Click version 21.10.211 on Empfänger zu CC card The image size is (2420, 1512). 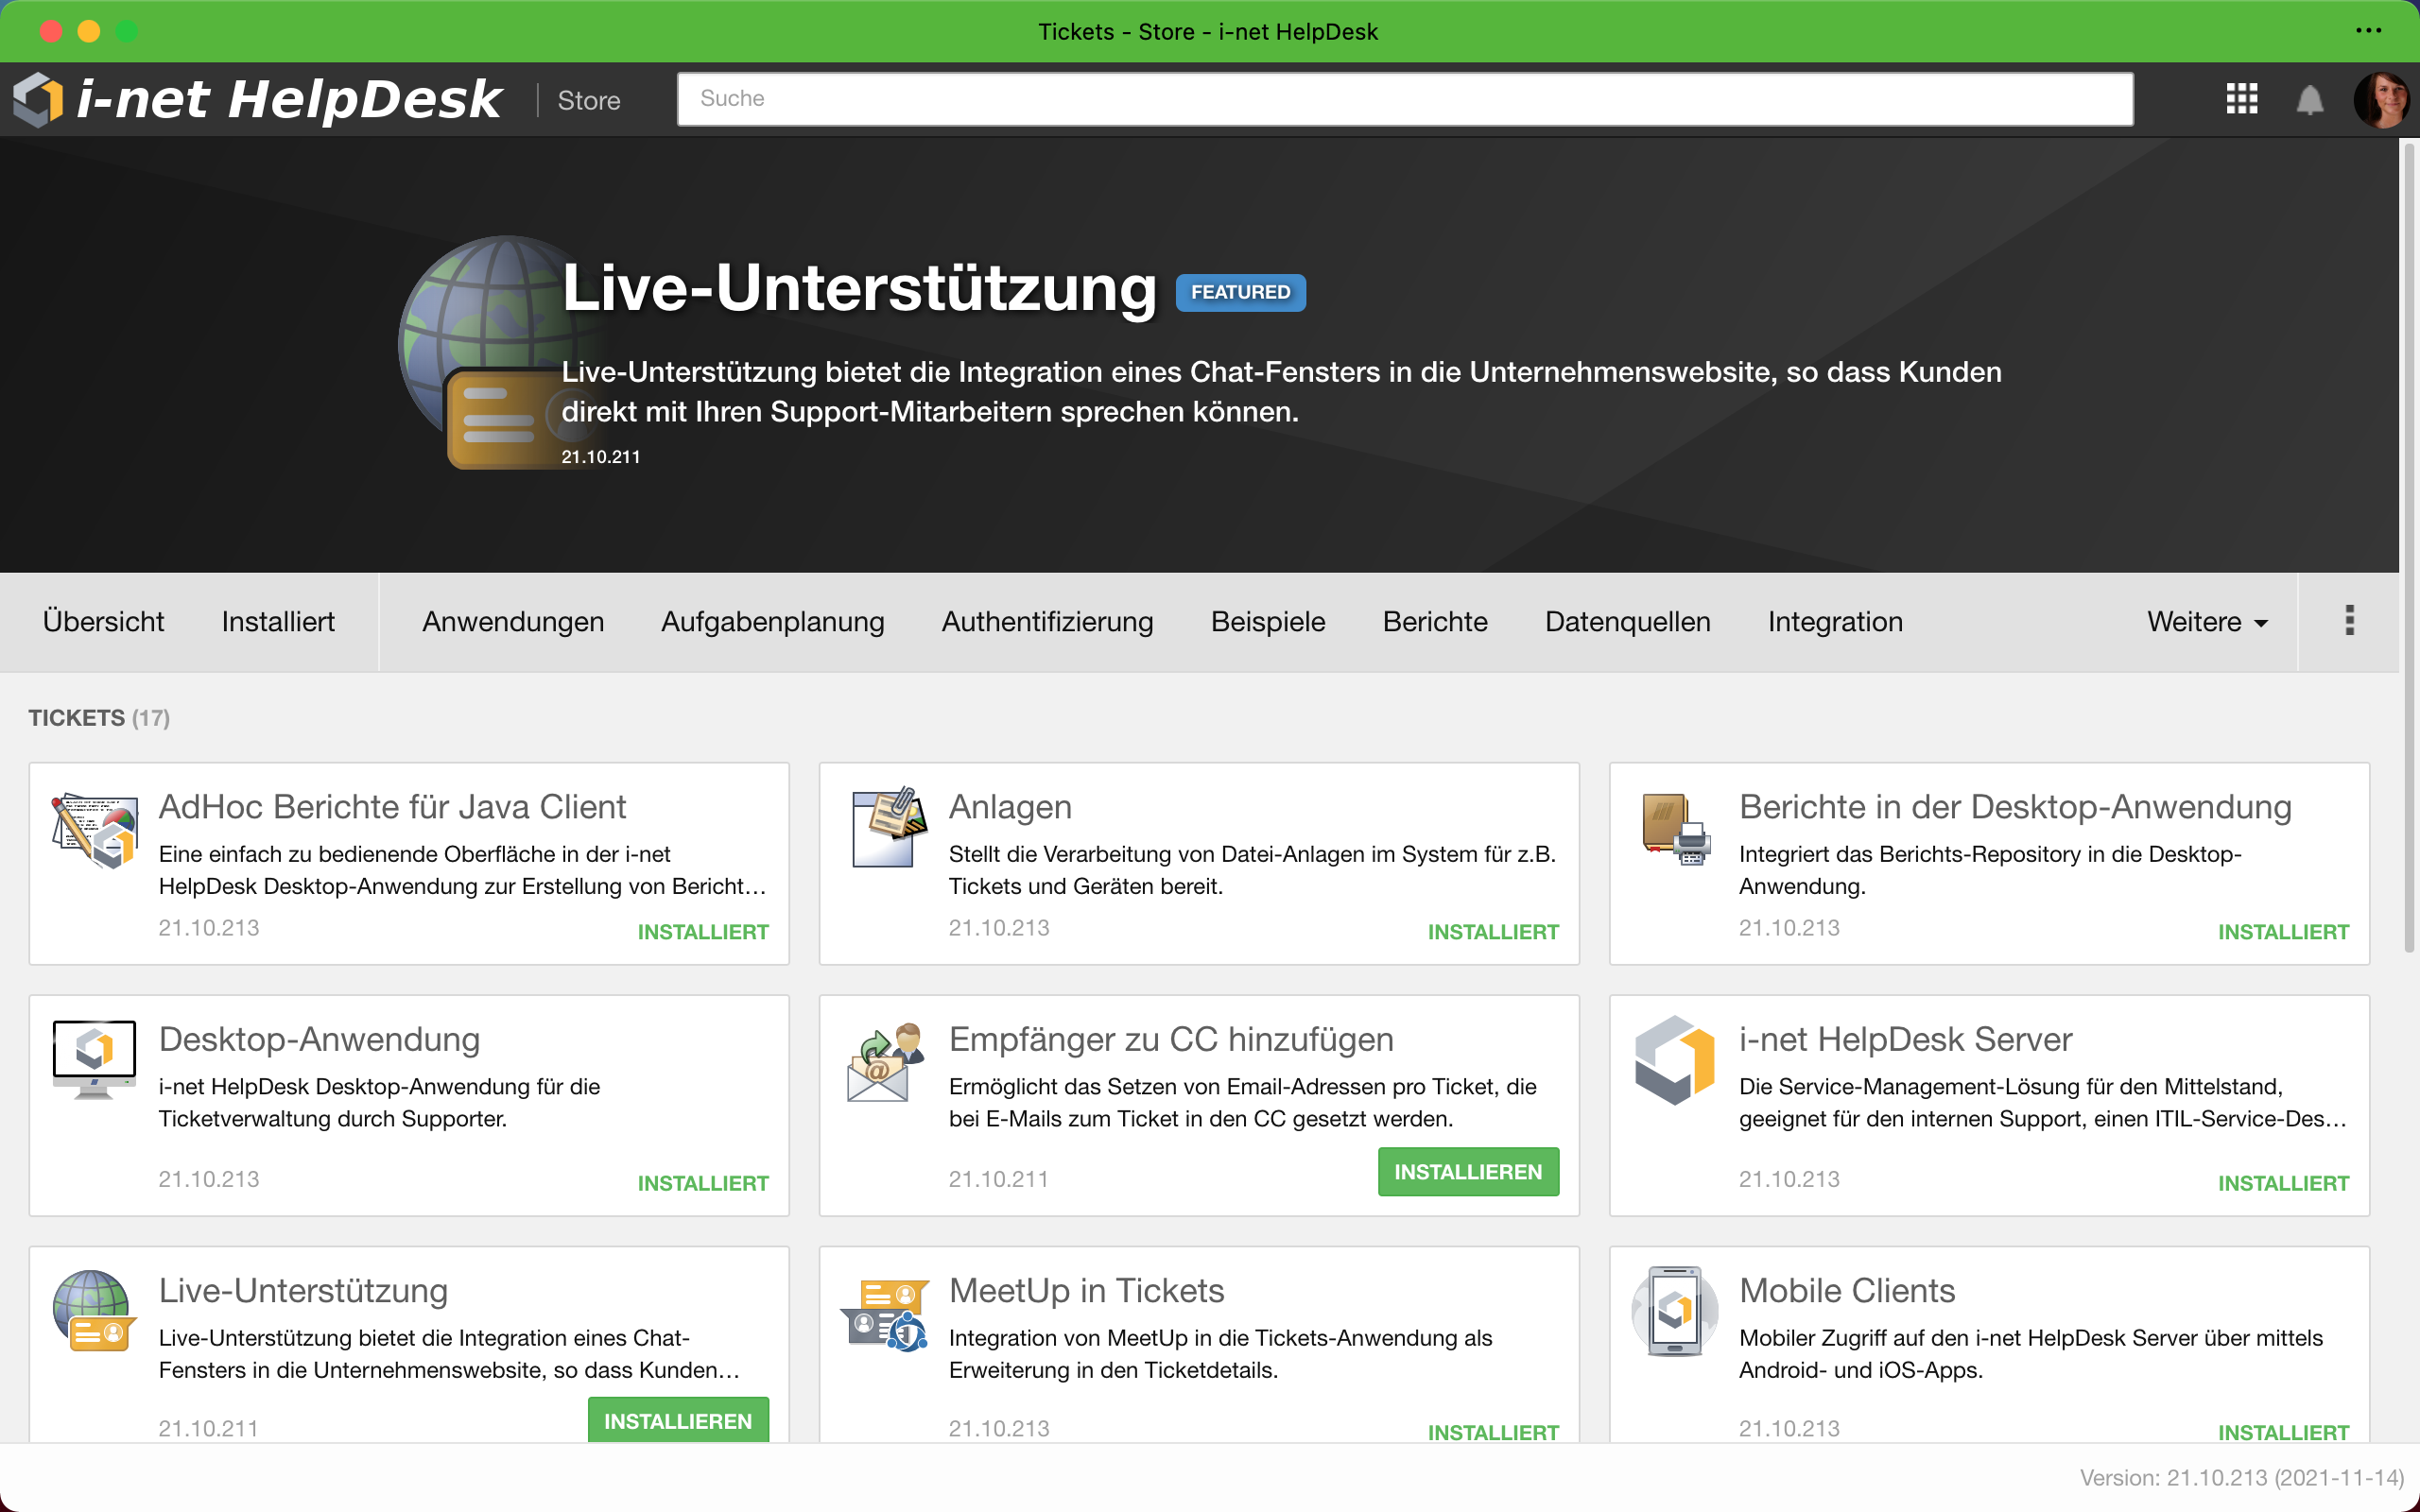pos(998,1179)
